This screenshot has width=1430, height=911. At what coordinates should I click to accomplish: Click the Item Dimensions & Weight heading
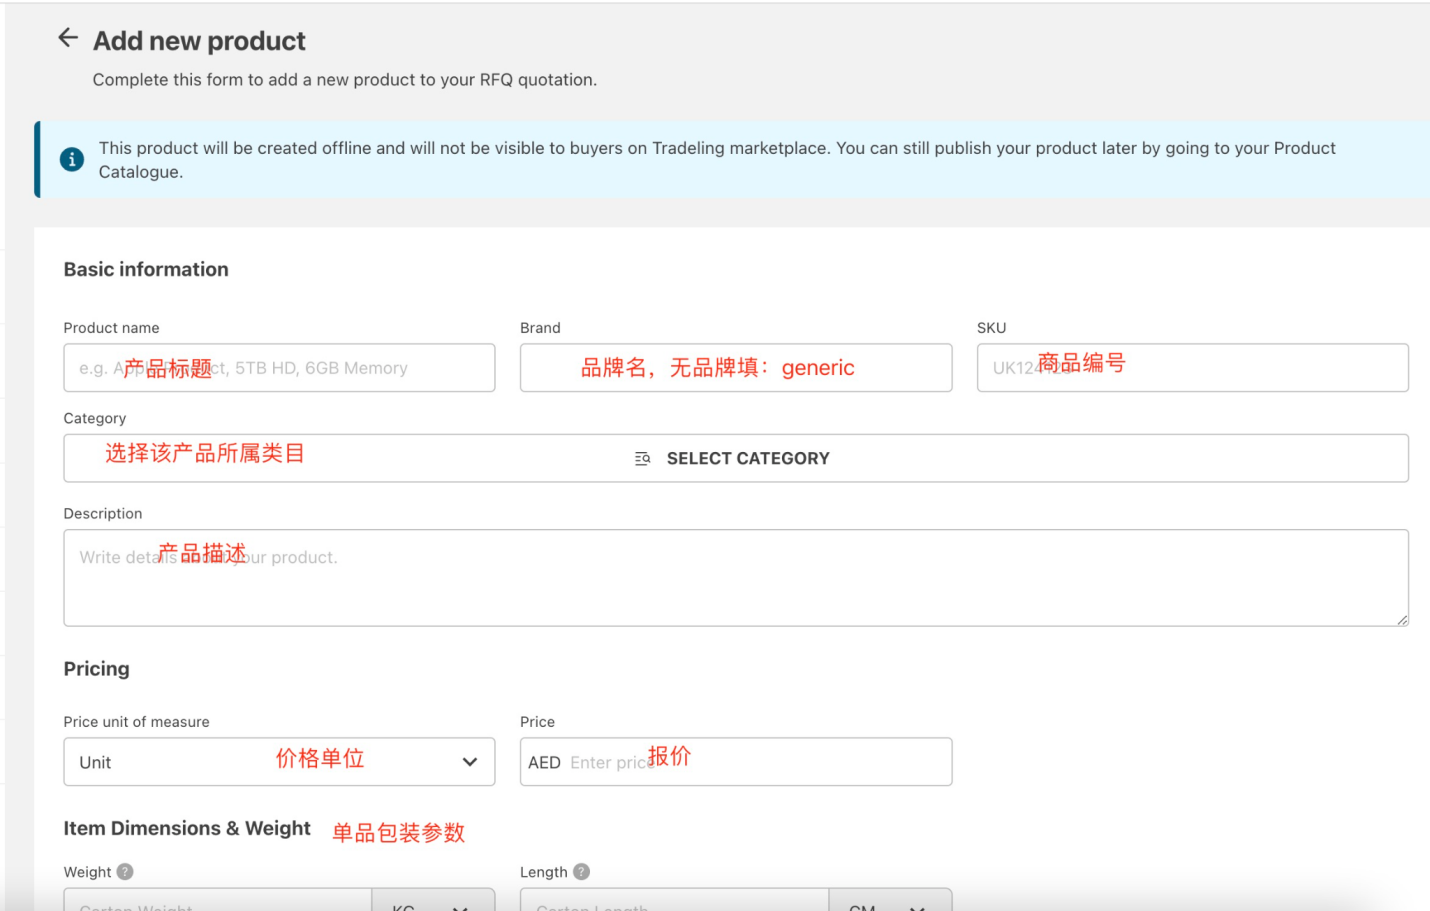187,828
